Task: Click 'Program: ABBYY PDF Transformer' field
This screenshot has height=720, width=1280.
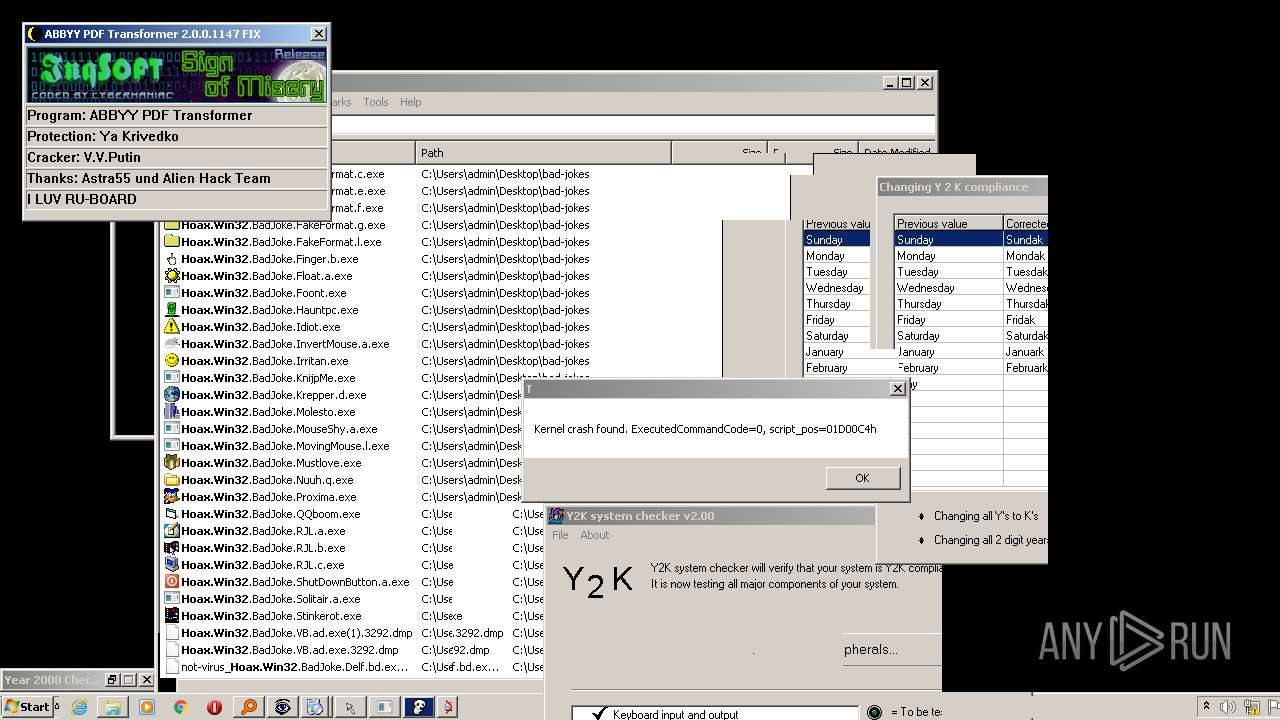Action: (177, 115)
